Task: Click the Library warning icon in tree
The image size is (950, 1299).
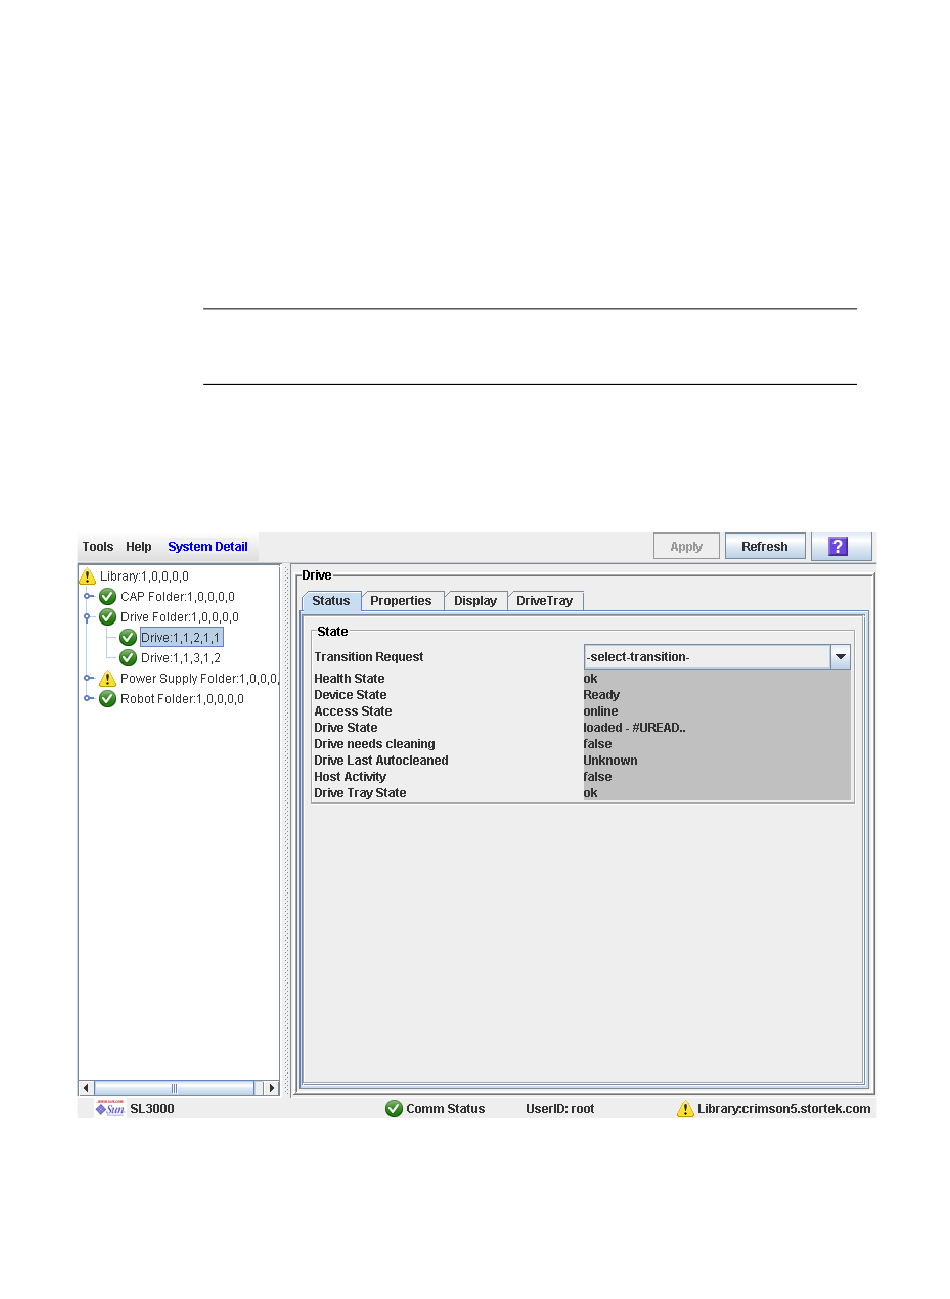Action: [x=88, y=577]
